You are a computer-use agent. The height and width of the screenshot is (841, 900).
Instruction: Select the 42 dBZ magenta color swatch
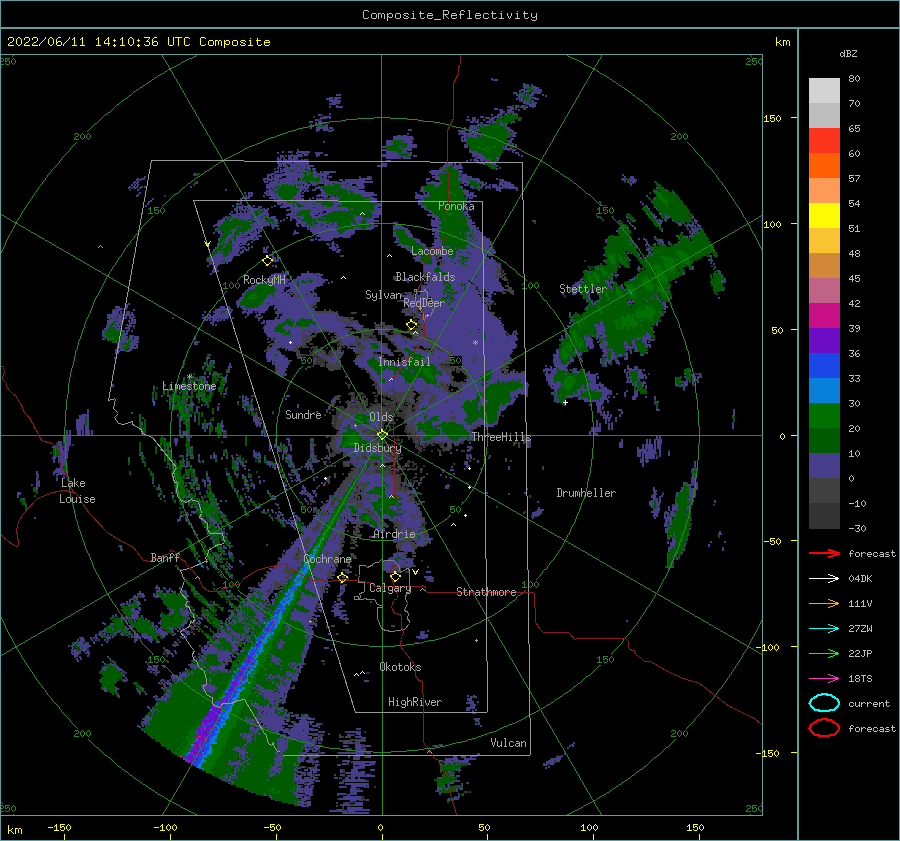tap(824, 315)
